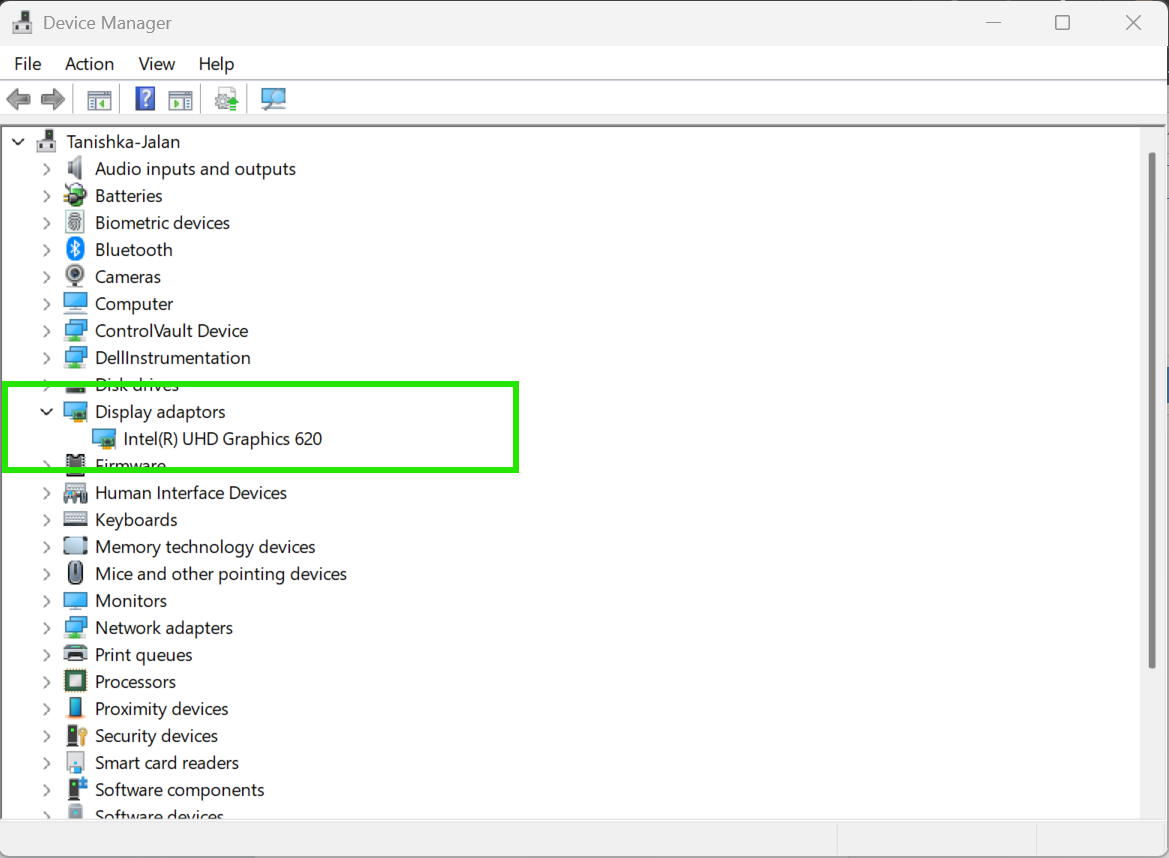The width and height of the screenshot is (1169, 858).
Task: Expand the Cameras category chevron
Action: click(47, 277)
